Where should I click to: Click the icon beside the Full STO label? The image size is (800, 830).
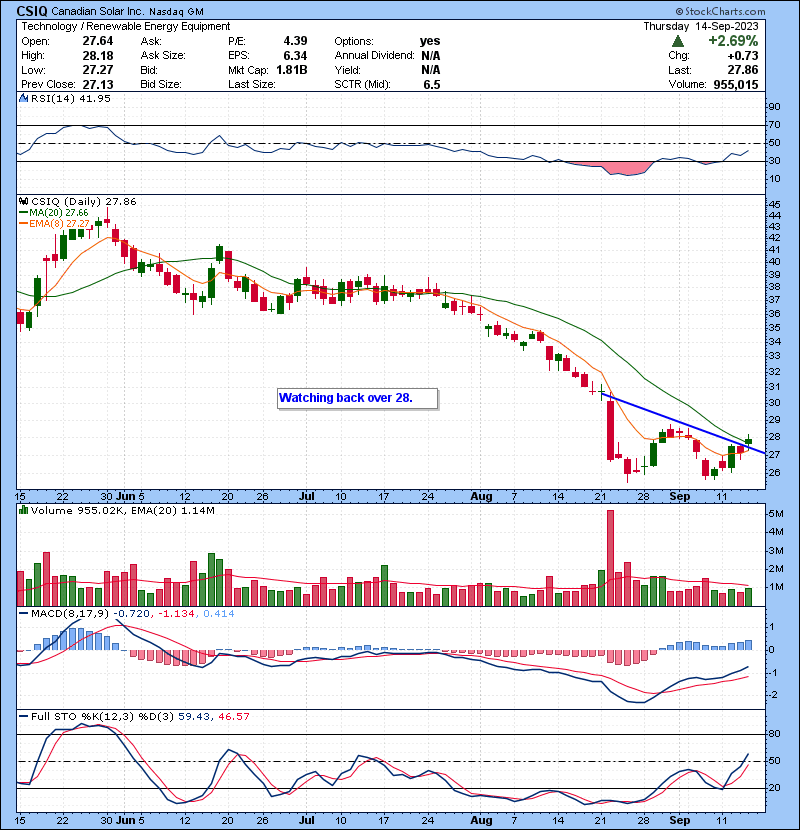(23, 717)
